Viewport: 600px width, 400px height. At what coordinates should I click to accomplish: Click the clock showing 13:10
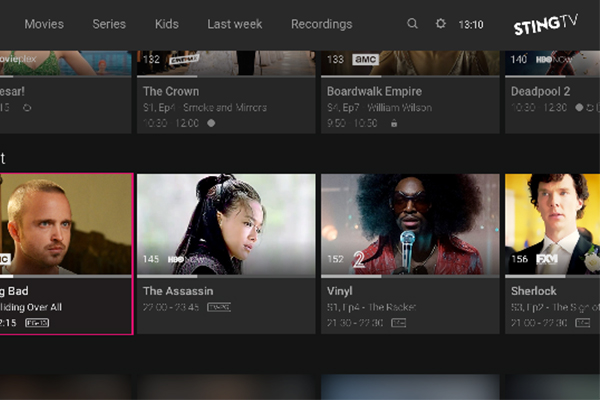click(x=471, y=25)
